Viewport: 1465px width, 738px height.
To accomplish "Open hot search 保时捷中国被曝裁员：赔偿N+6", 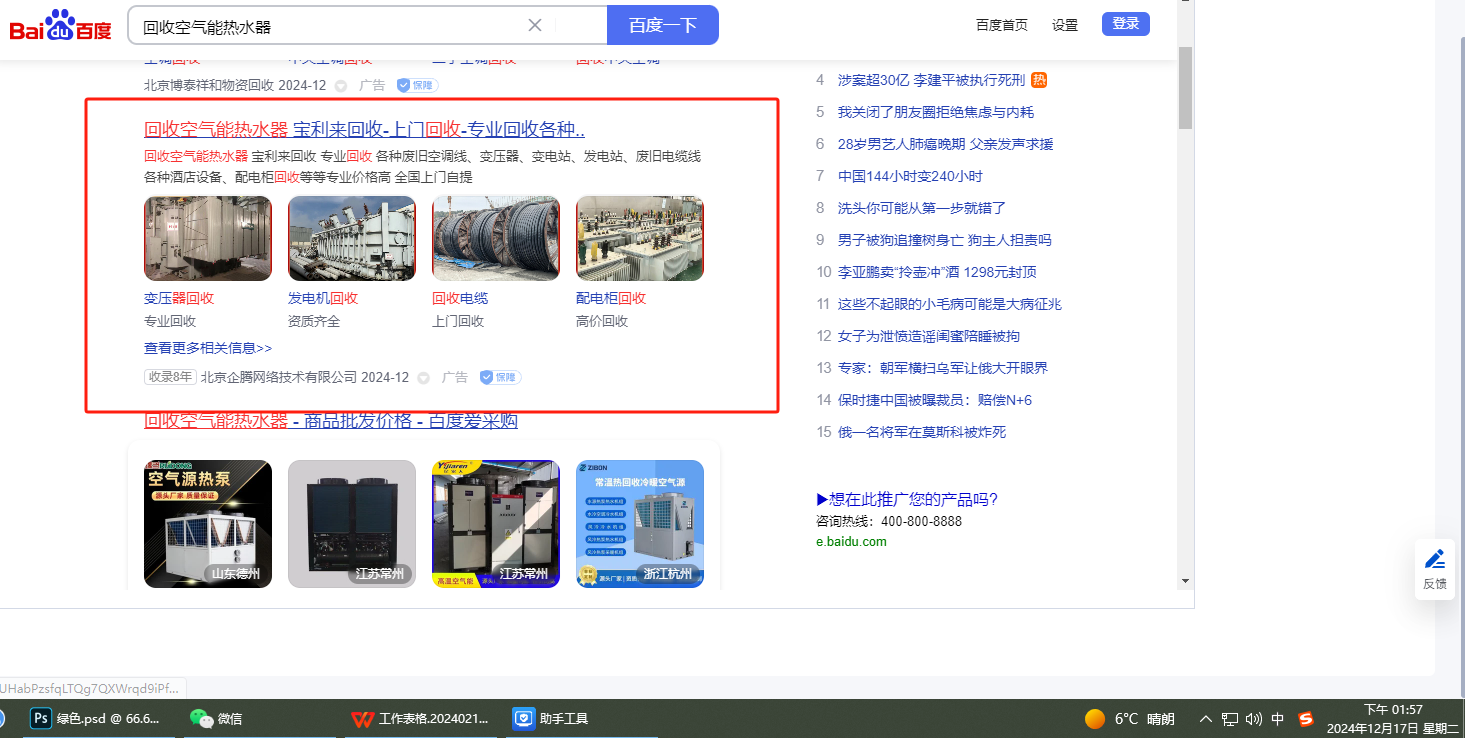I will [935, 400].
